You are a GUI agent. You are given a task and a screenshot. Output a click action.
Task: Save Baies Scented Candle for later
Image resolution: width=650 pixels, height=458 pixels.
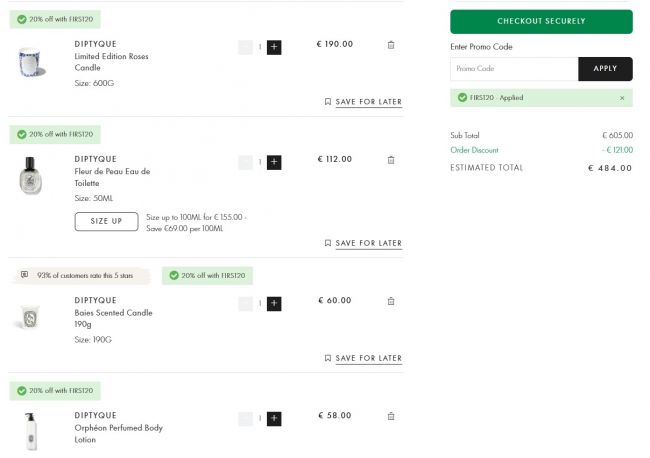click(363, 358)
